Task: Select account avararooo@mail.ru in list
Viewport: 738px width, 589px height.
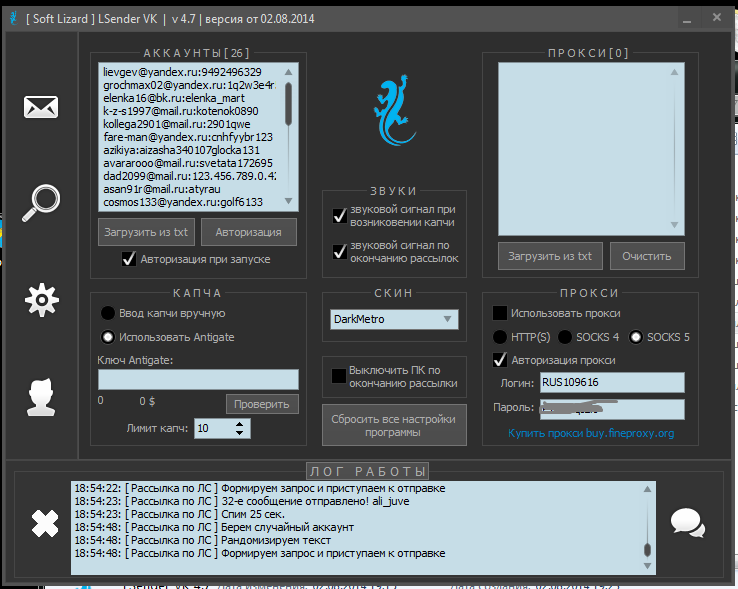Action: [x=188, y=163]
